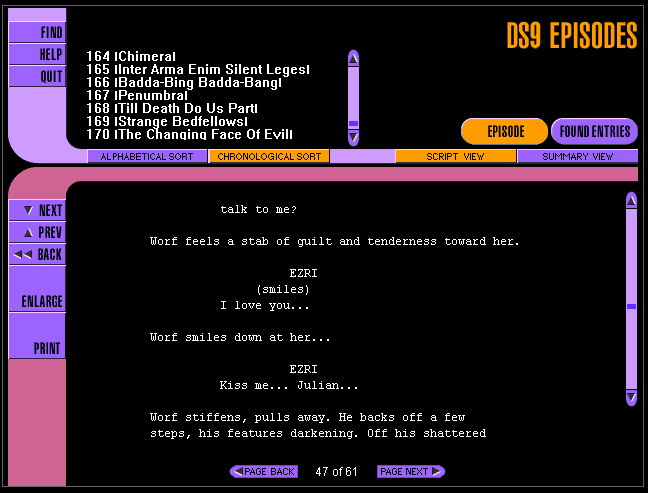Screen dimensions: 648x493
Task: Click the DS9 EPISODES title
Action: click(x=572, y=36)
